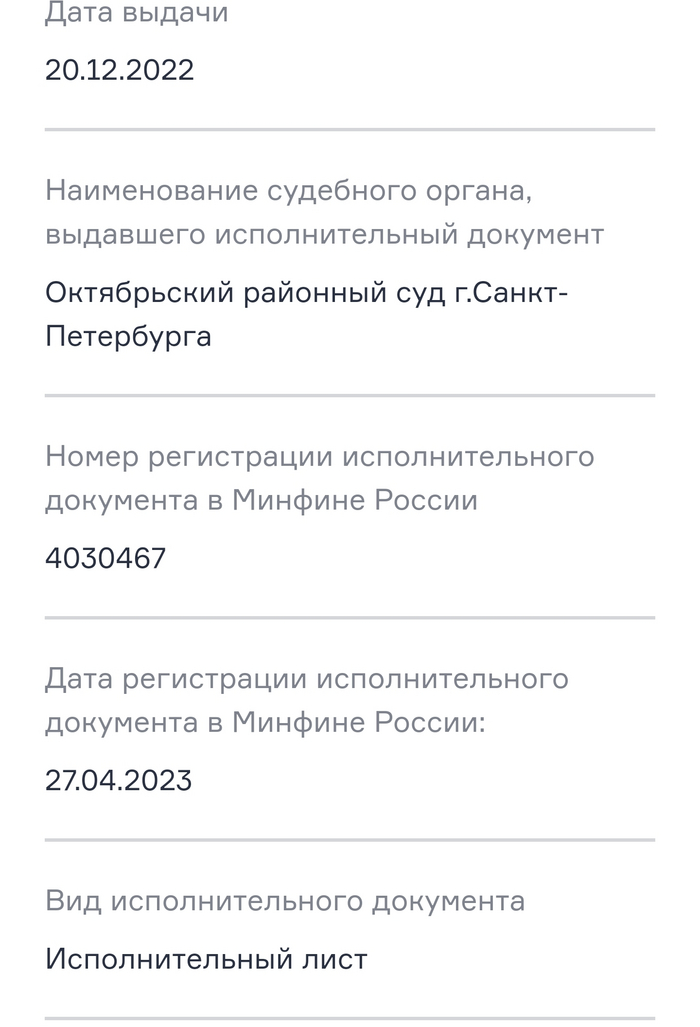Viewport: 700px width, 1027px height.
Task: Click the "Наименование судебного органа" field label
Action: [x=297, y=190]
